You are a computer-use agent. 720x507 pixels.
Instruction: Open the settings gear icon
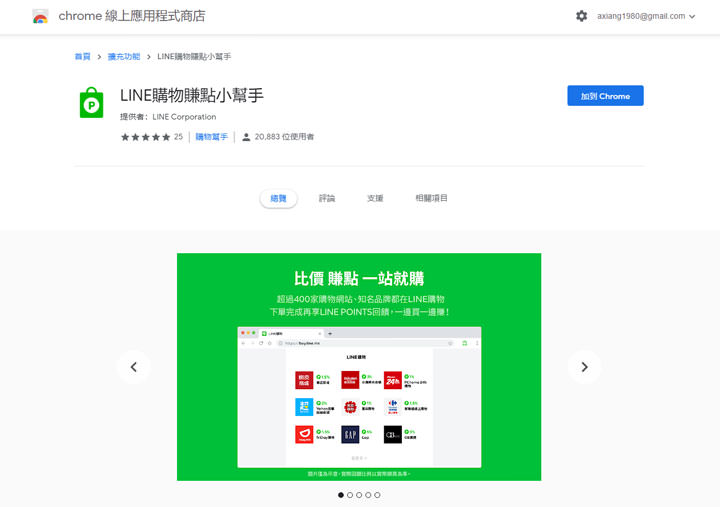pos(581,16)
